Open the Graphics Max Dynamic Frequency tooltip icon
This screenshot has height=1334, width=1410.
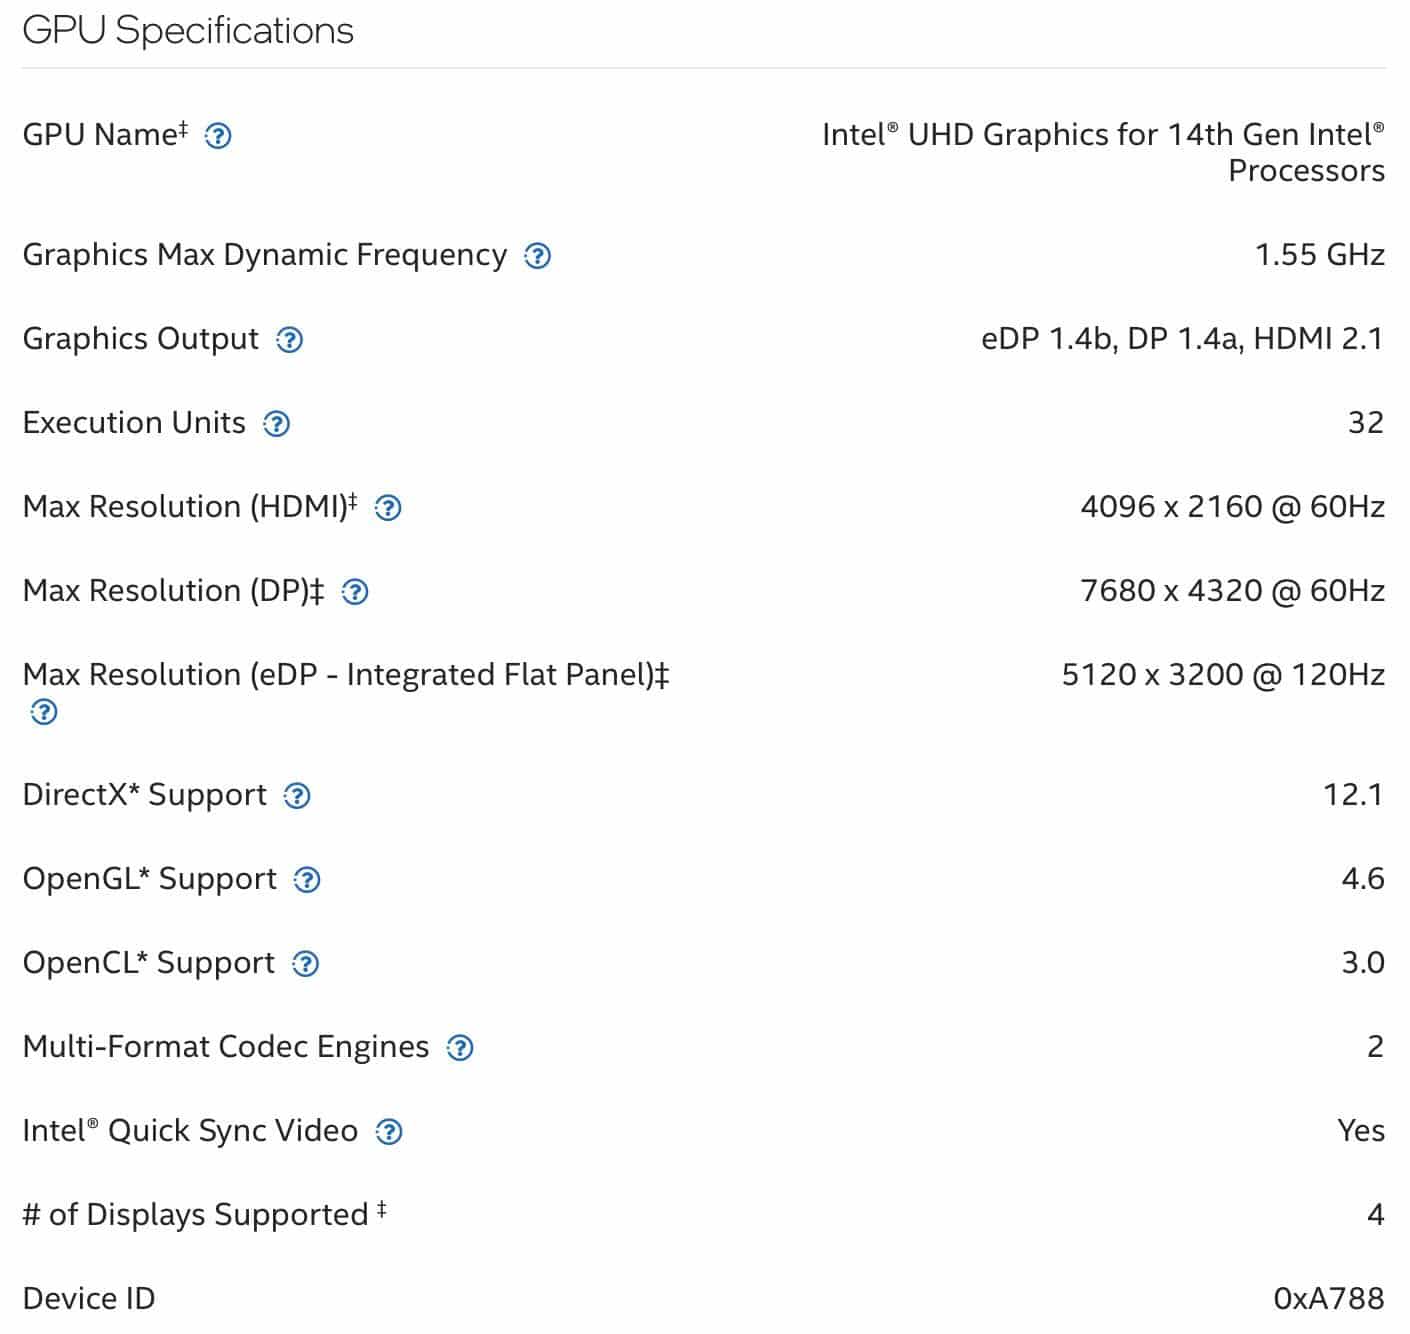537,256
